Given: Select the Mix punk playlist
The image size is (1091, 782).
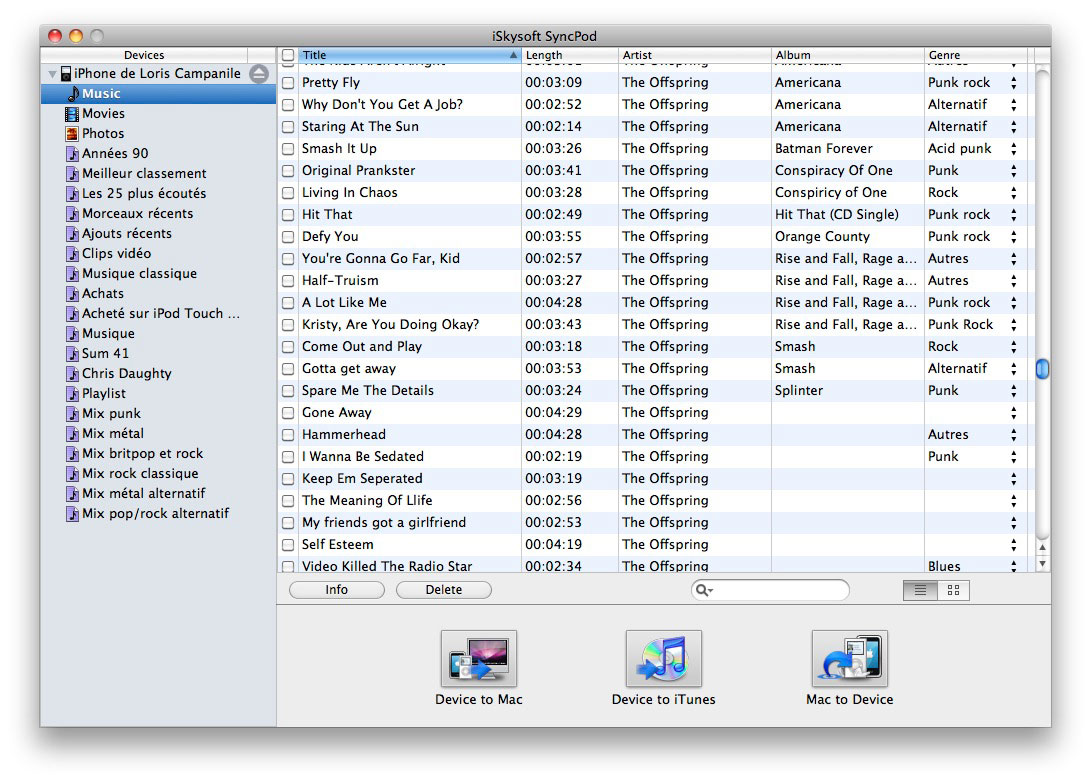Looking at the screenshot, I should click(x=111, y=414).
